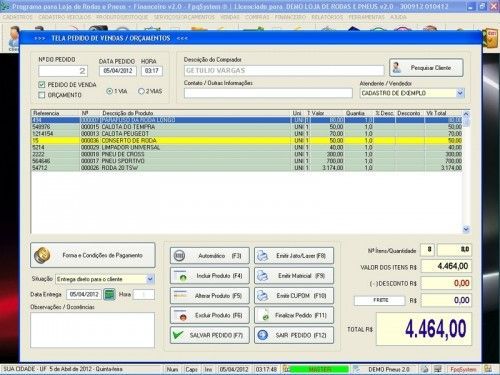The image size is (500, 375).
Task: Click the computer icon in status bar
Action: [437, 369]
